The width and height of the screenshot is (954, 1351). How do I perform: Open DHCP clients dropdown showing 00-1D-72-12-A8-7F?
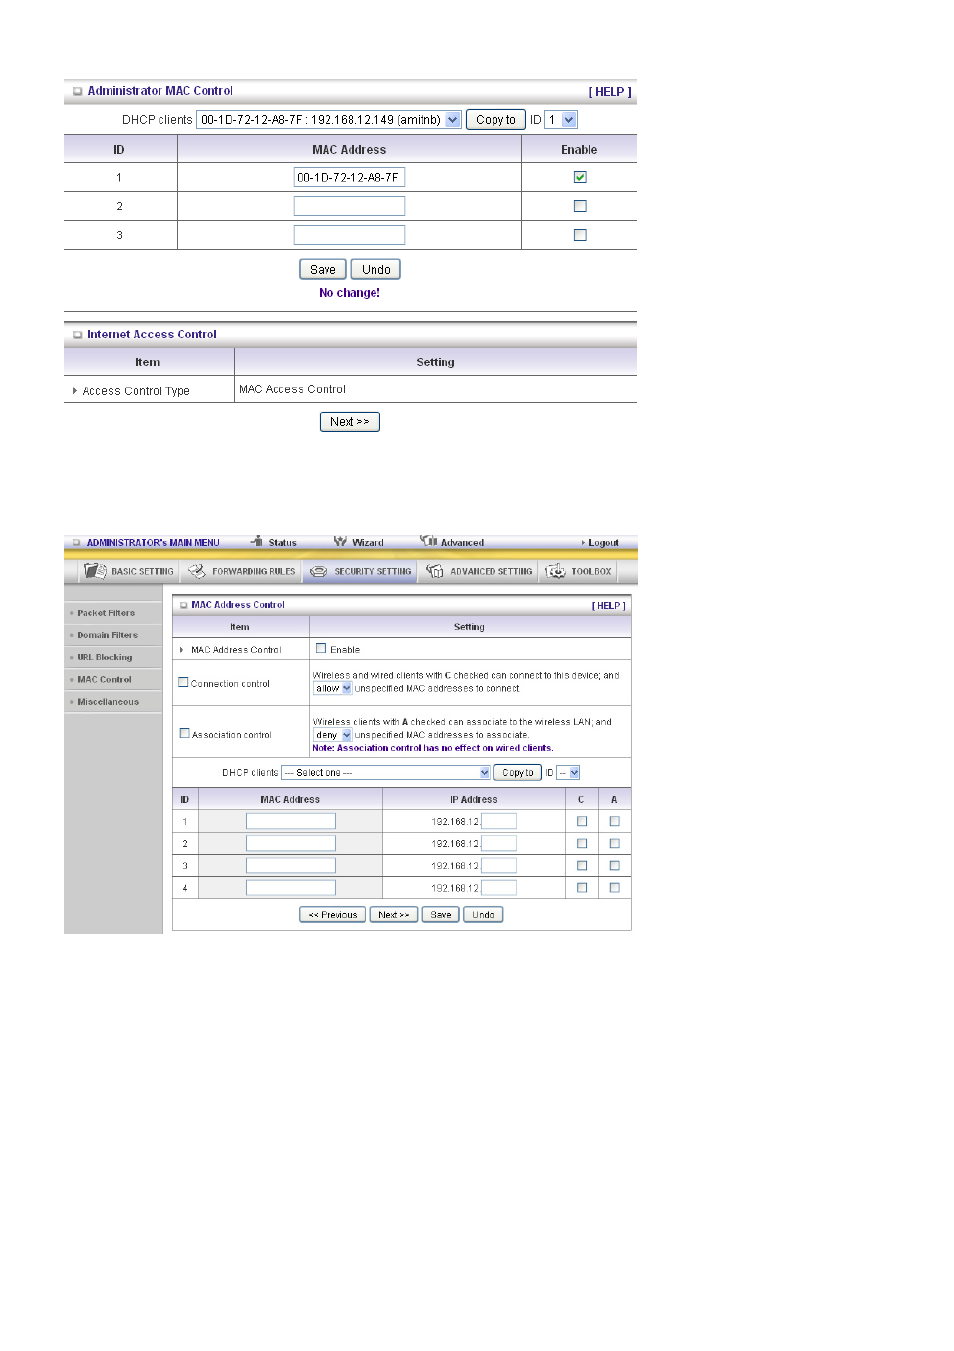click(329, 120)
